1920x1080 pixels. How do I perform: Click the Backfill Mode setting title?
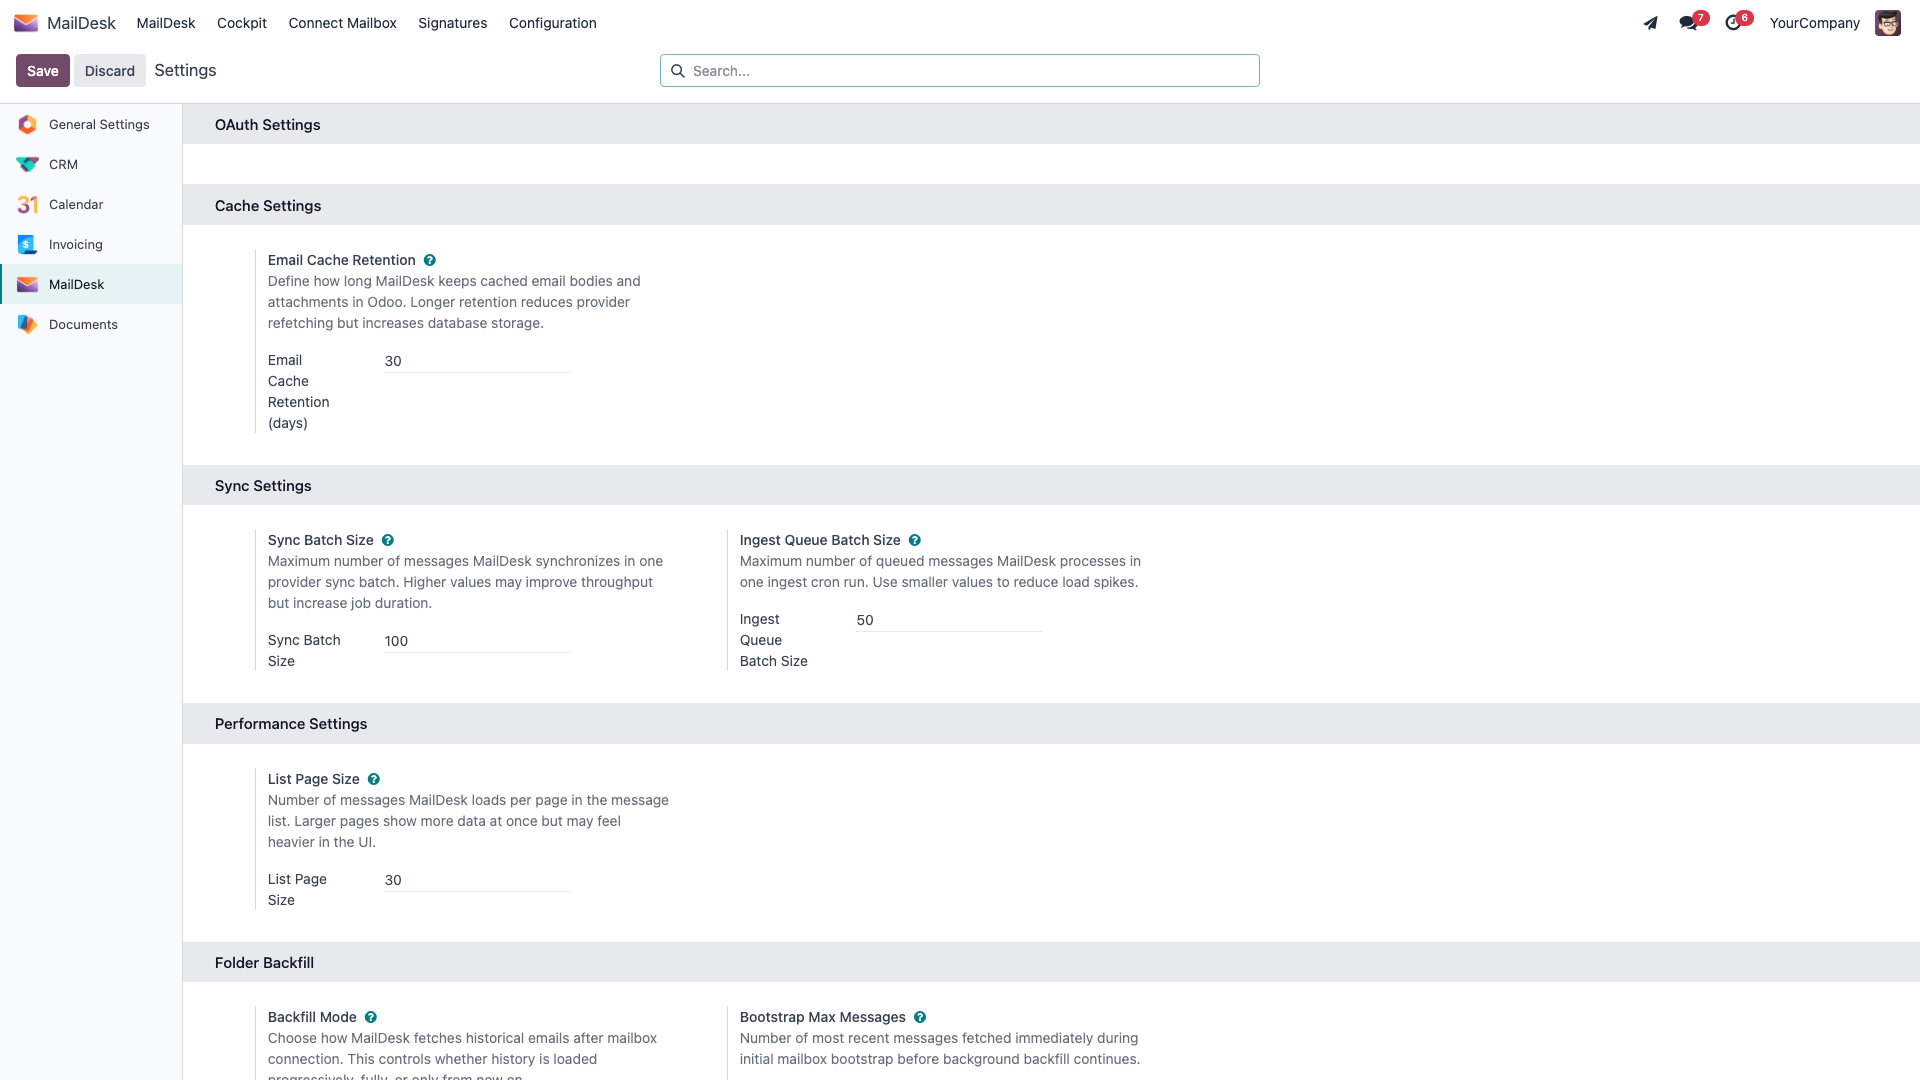pos(312,1017)
